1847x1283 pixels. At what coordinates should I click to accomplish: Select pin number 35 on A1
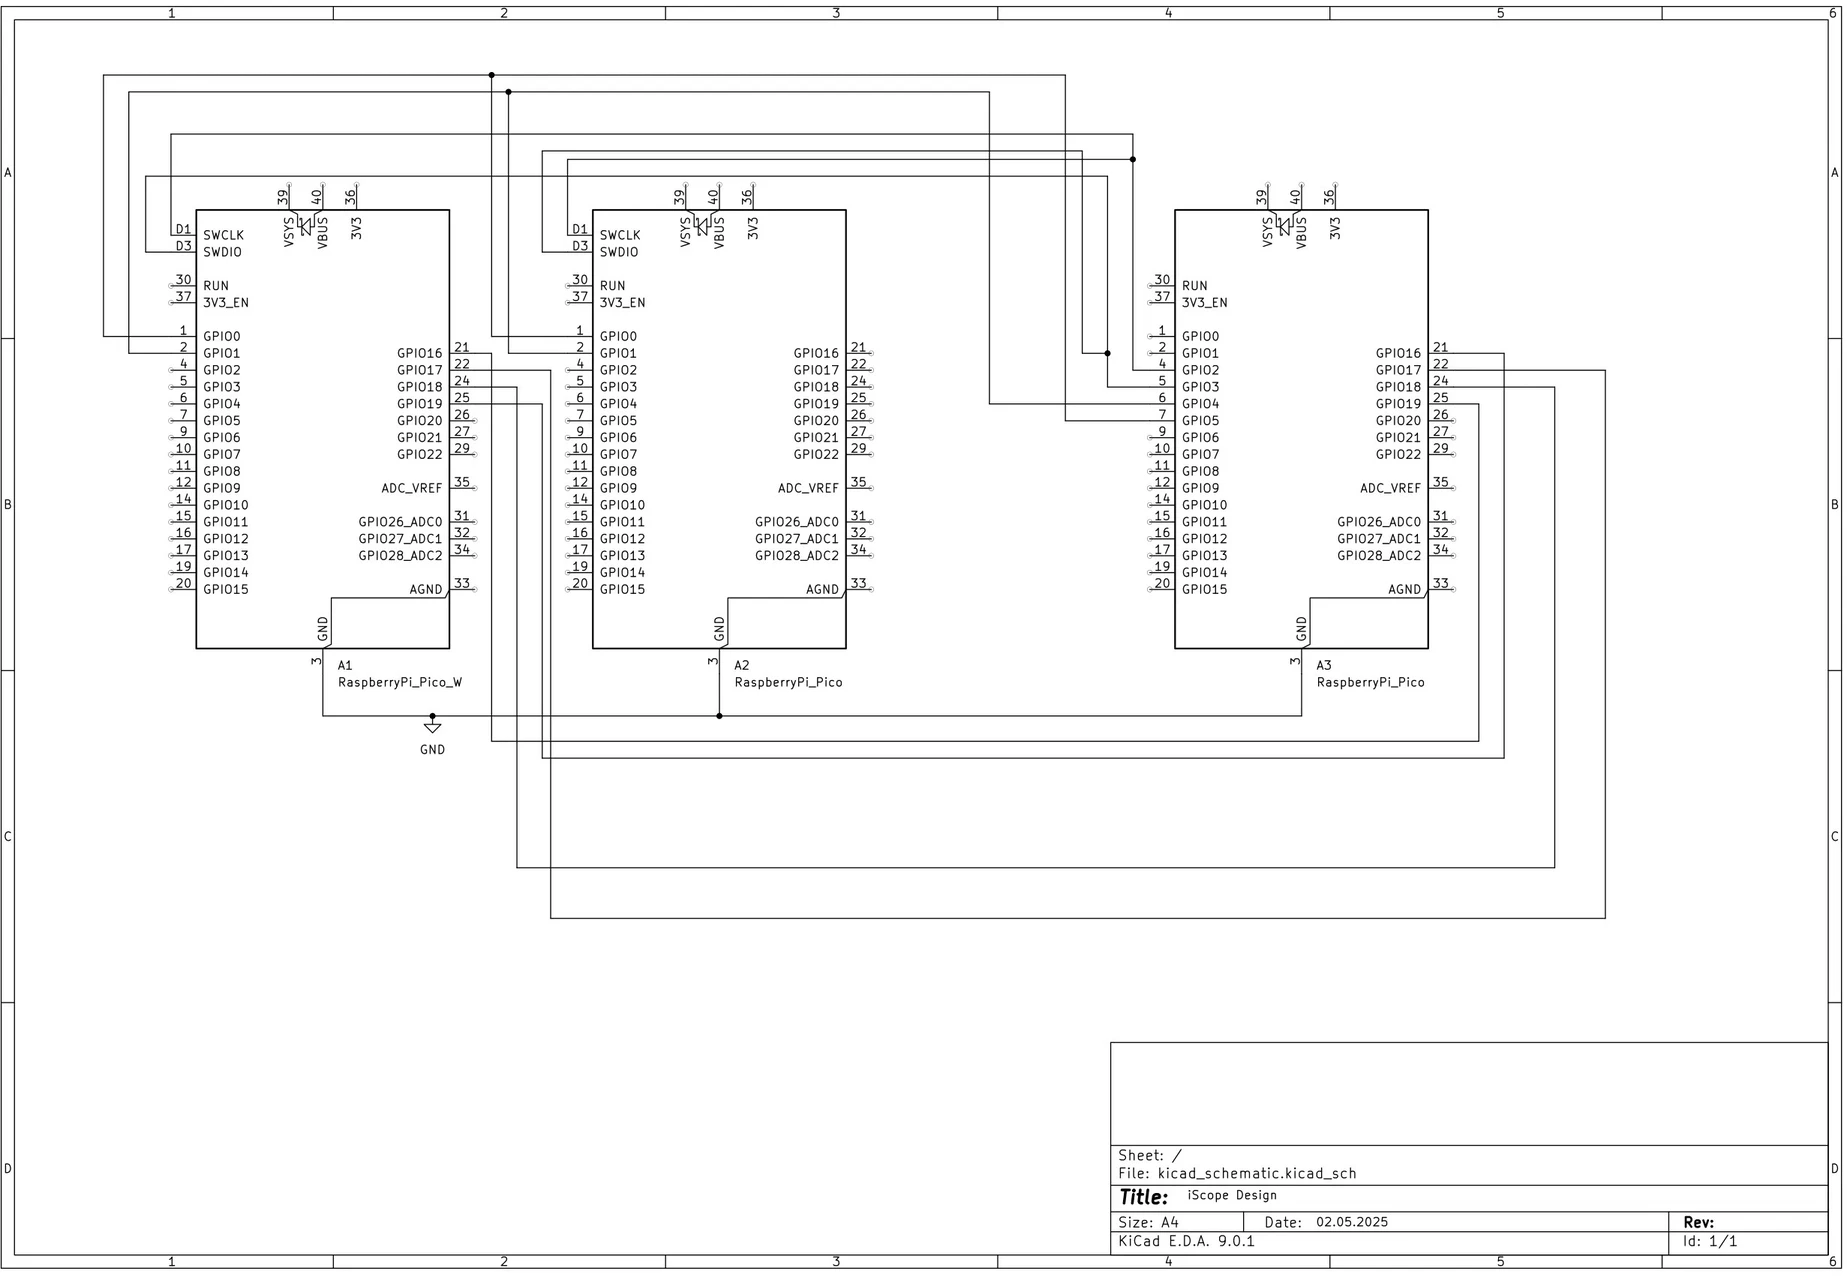(x=462, y=483)
